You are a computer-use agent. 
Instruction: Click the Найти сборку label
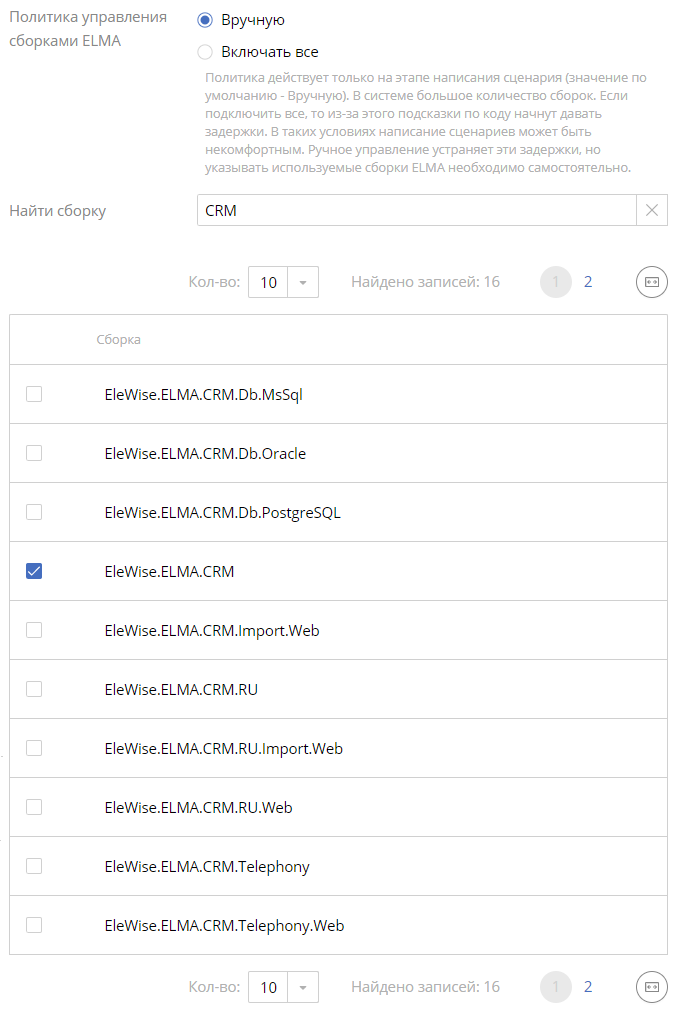pos(57,211)
